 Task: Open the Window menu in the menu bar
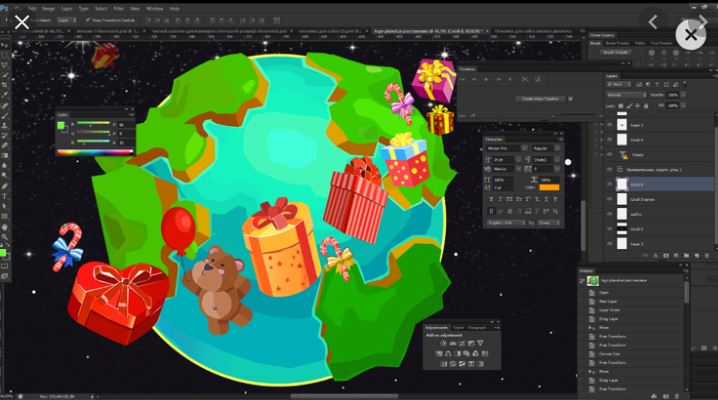pos(155,7)
